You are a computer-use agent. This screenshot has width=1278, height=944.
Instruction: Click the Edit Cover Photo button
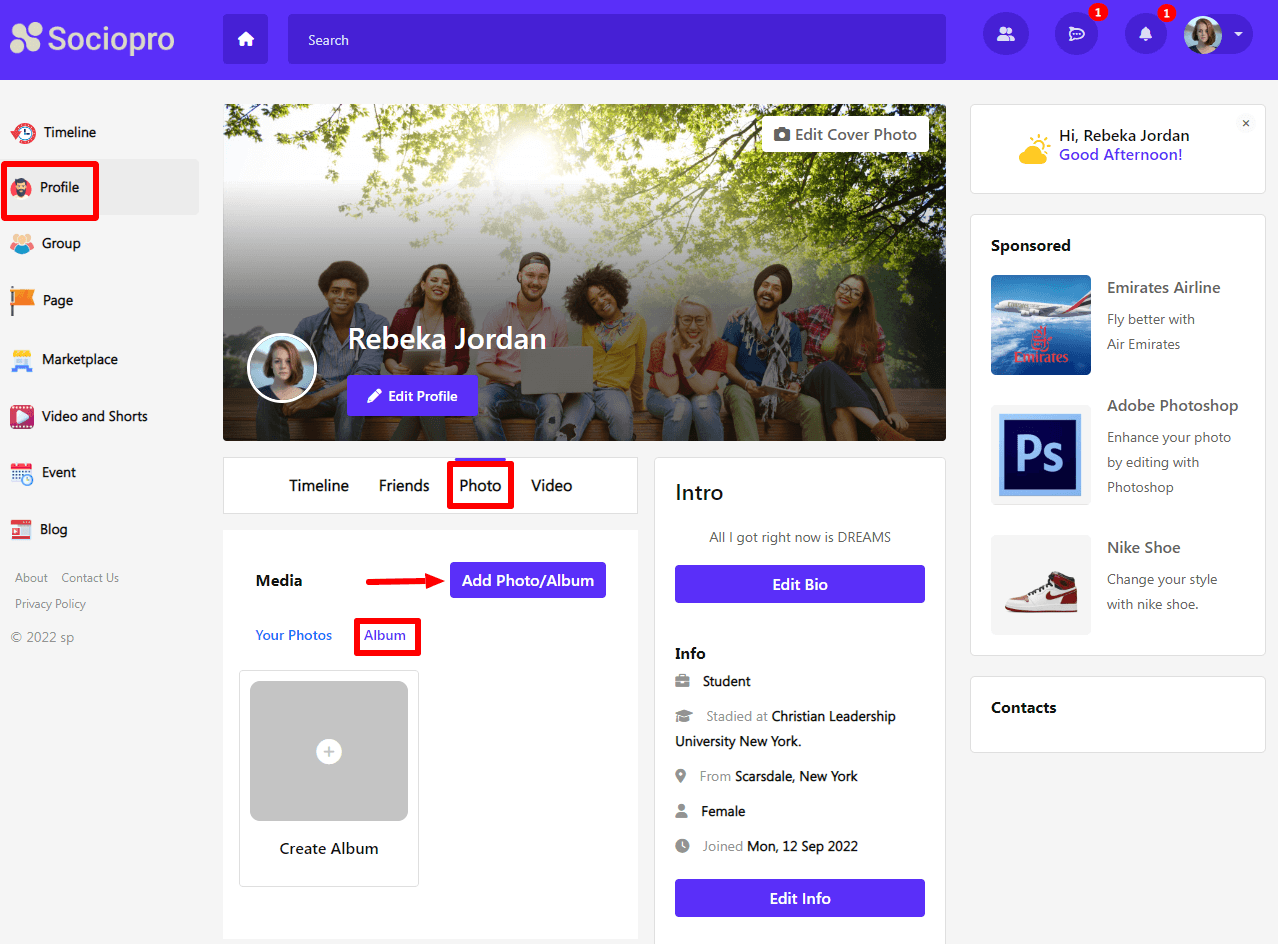click(x=845, y=134)
